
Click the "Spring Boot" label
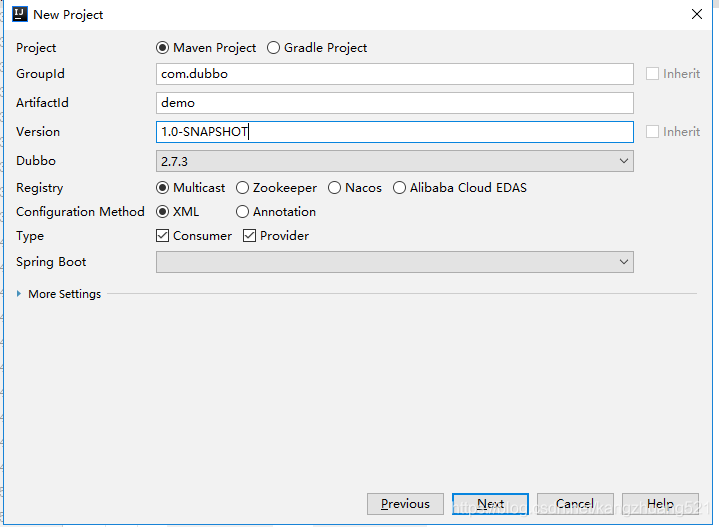click(51, 262)
